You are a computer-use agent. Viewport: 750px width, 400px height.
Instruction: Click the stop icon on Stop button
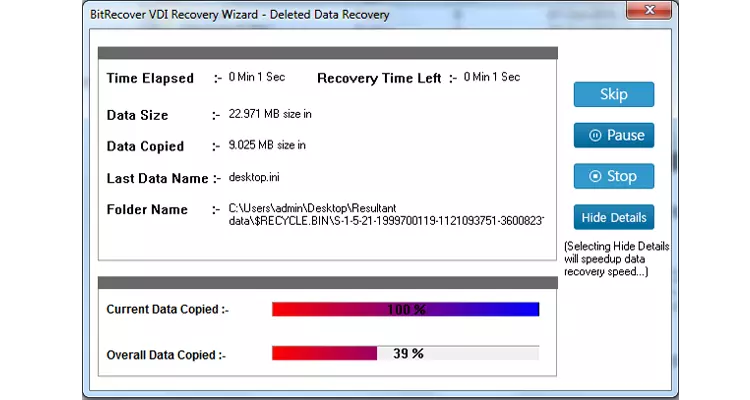(595, 176)
